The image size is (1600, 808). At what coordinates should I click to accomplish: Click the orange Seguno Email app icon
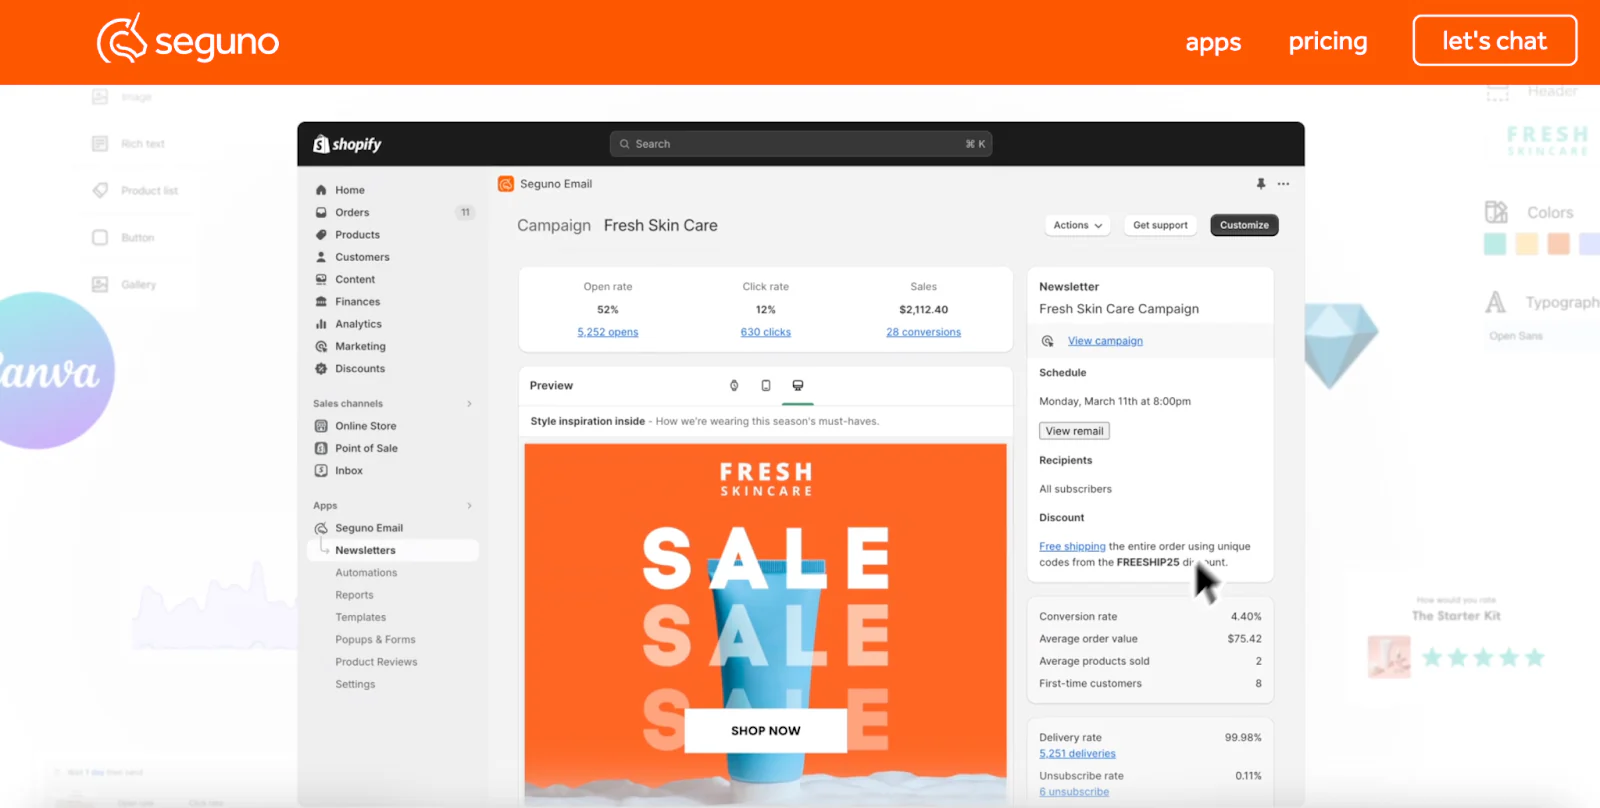[506, 184]
